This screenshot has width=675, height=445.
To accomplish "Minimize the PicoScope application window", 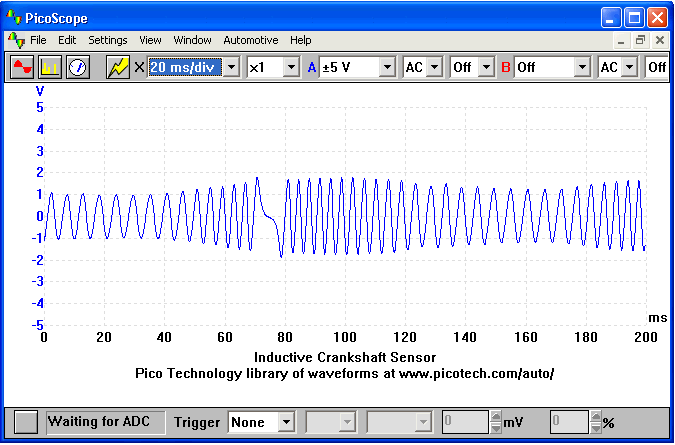I will pyautogui.click(x=611, y=18).
